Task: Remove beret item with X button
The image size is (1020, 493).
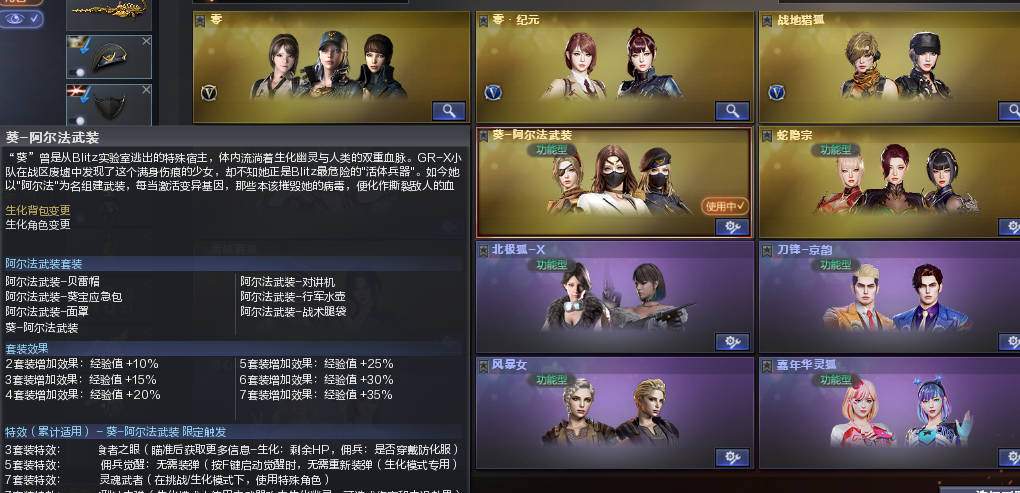Action: 146,41
